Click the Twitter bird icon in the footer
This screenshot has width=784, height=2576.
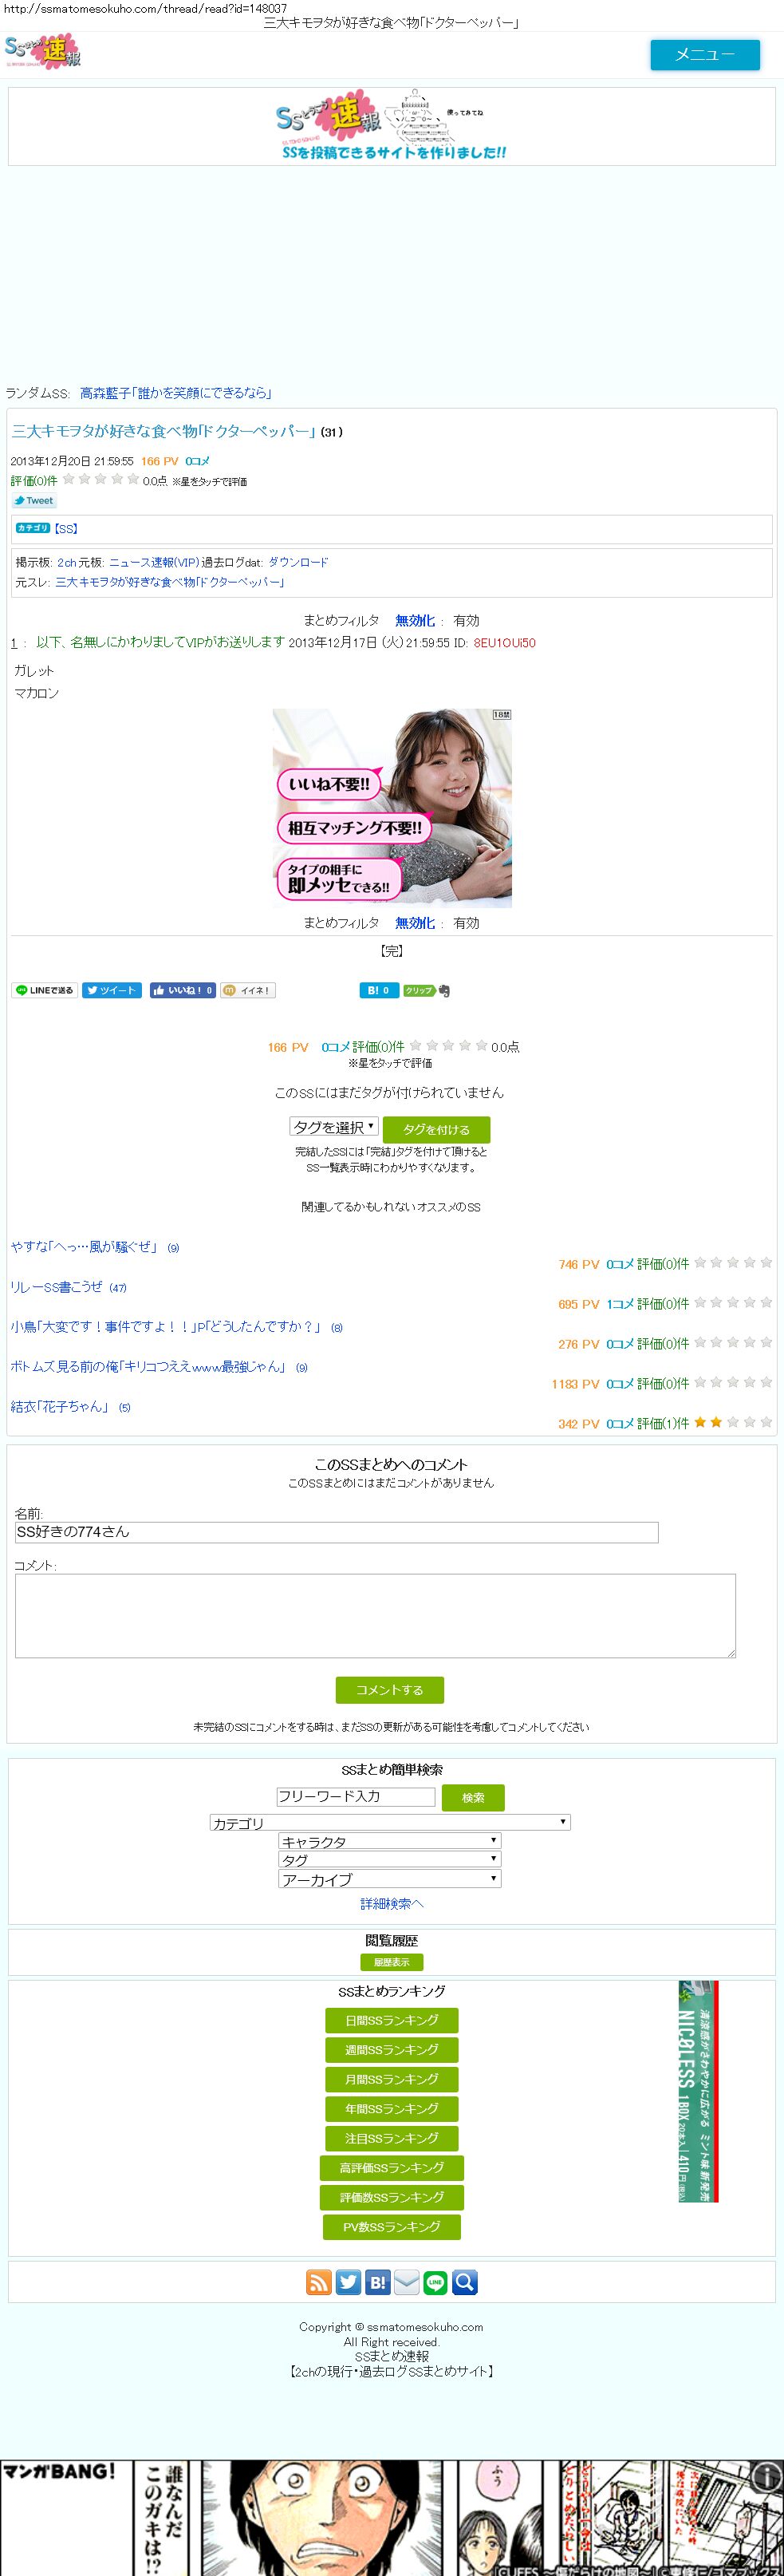[348, 2282]
